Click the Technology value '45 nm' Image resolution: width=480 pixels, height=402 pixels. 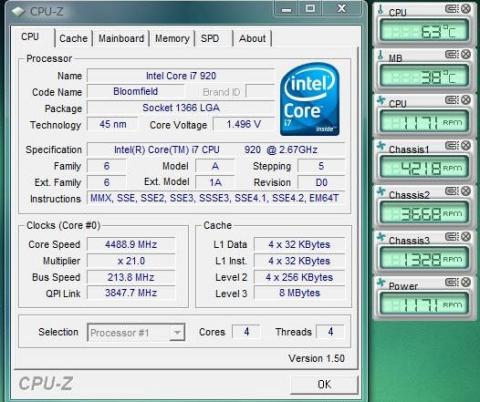click(x=113, y=124)
